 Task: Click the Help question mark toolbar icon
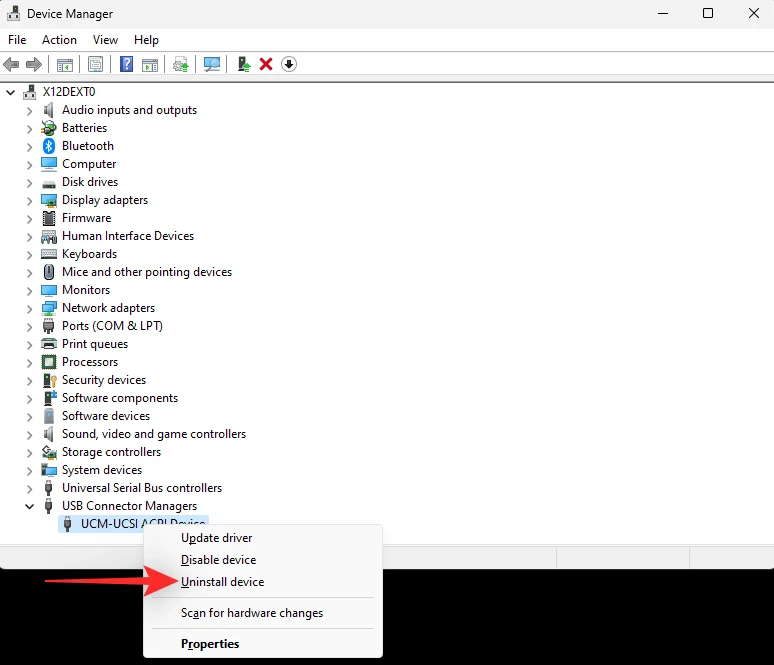[x=126, y=64]
